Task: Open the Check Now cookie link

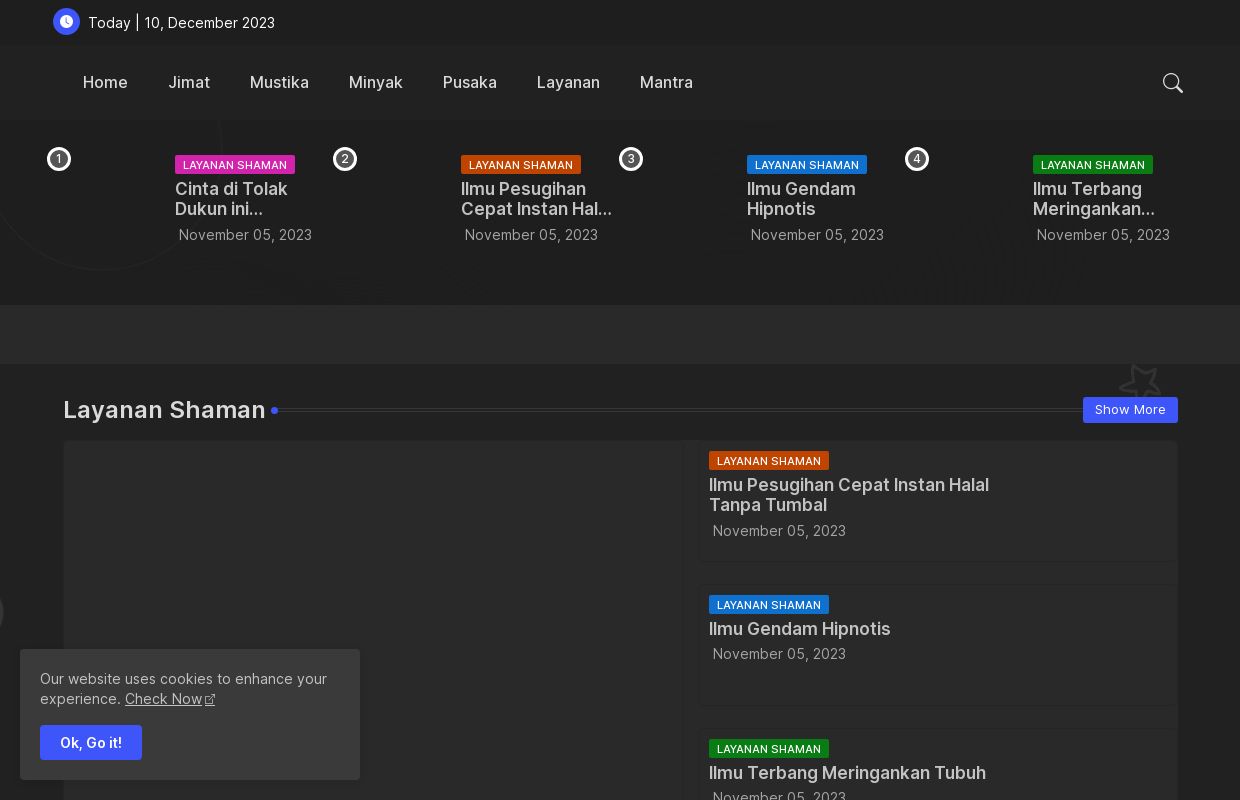Action: coord(163,699)
